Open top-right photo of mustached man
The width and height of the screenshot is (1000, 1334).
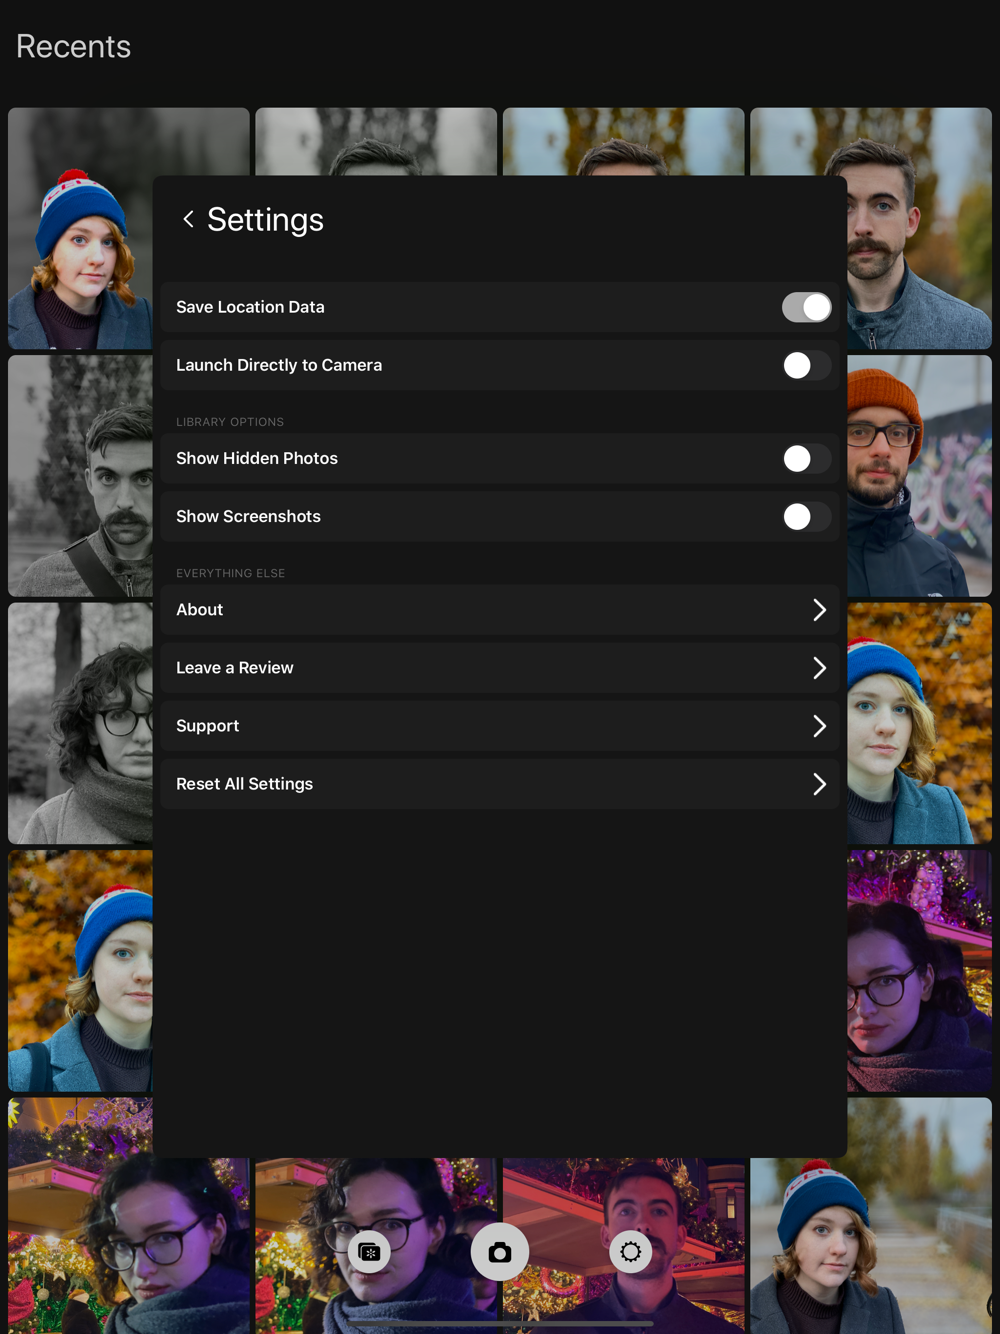click(919, 228)
